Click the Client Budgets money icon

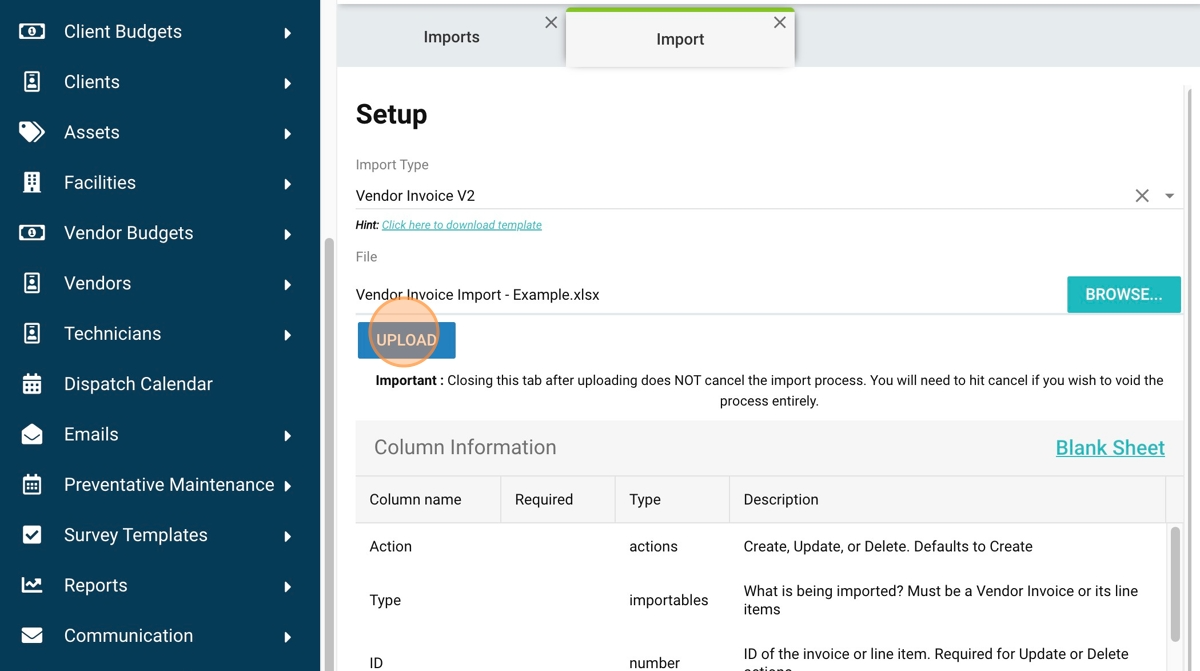click(x=32, y=32)
